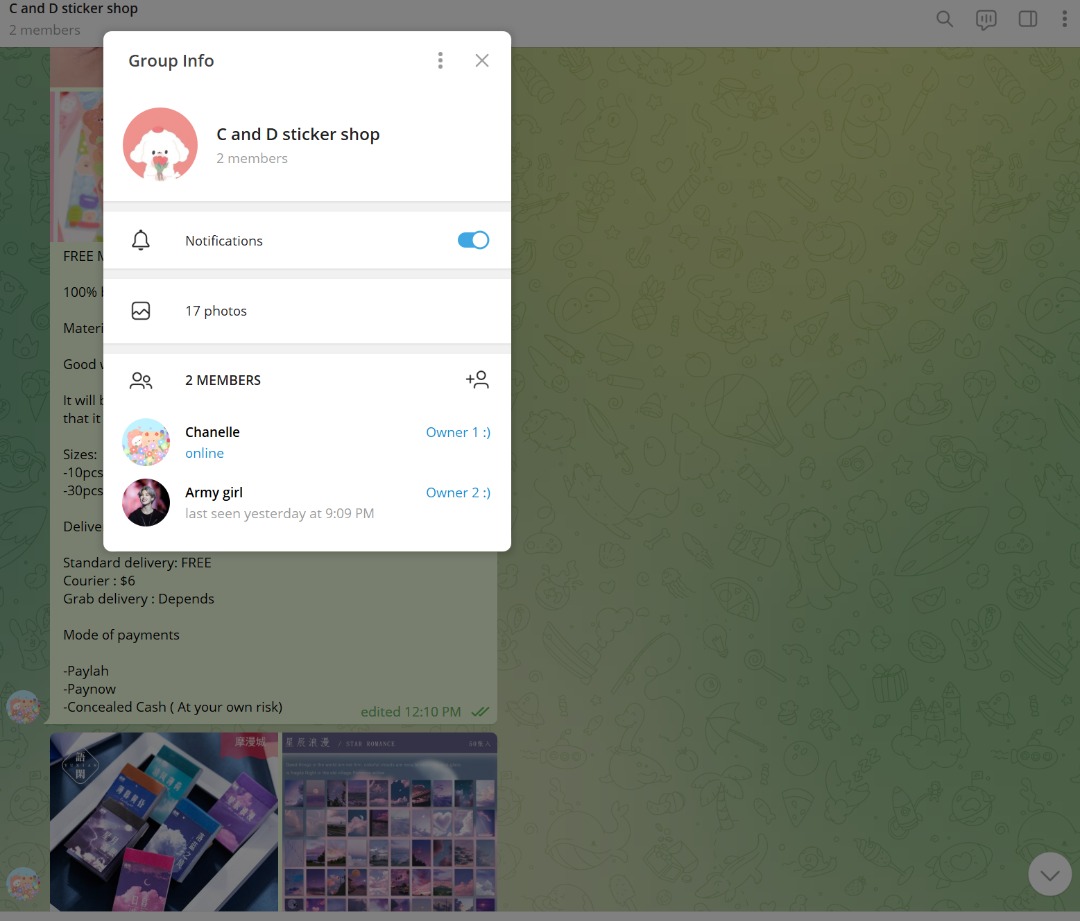Open Group Info three-dot options menu
Viewport: 1080px width, 921px height.
tap(440, 61)
